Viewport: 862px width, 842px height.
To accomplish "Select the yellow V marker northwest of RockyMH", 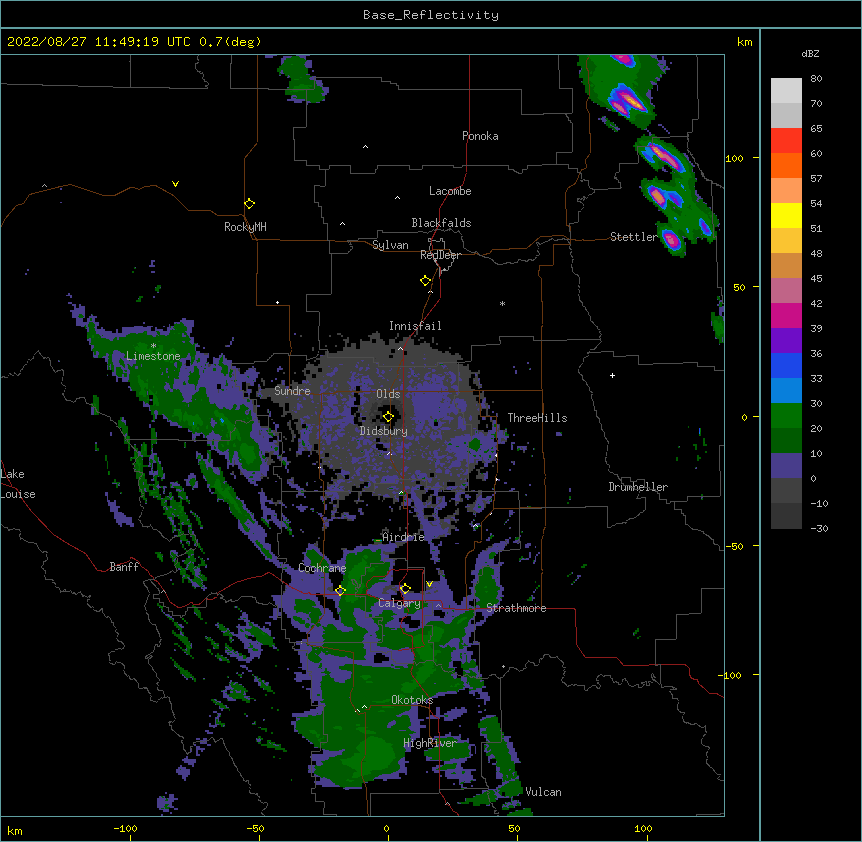I will (175, 184).
